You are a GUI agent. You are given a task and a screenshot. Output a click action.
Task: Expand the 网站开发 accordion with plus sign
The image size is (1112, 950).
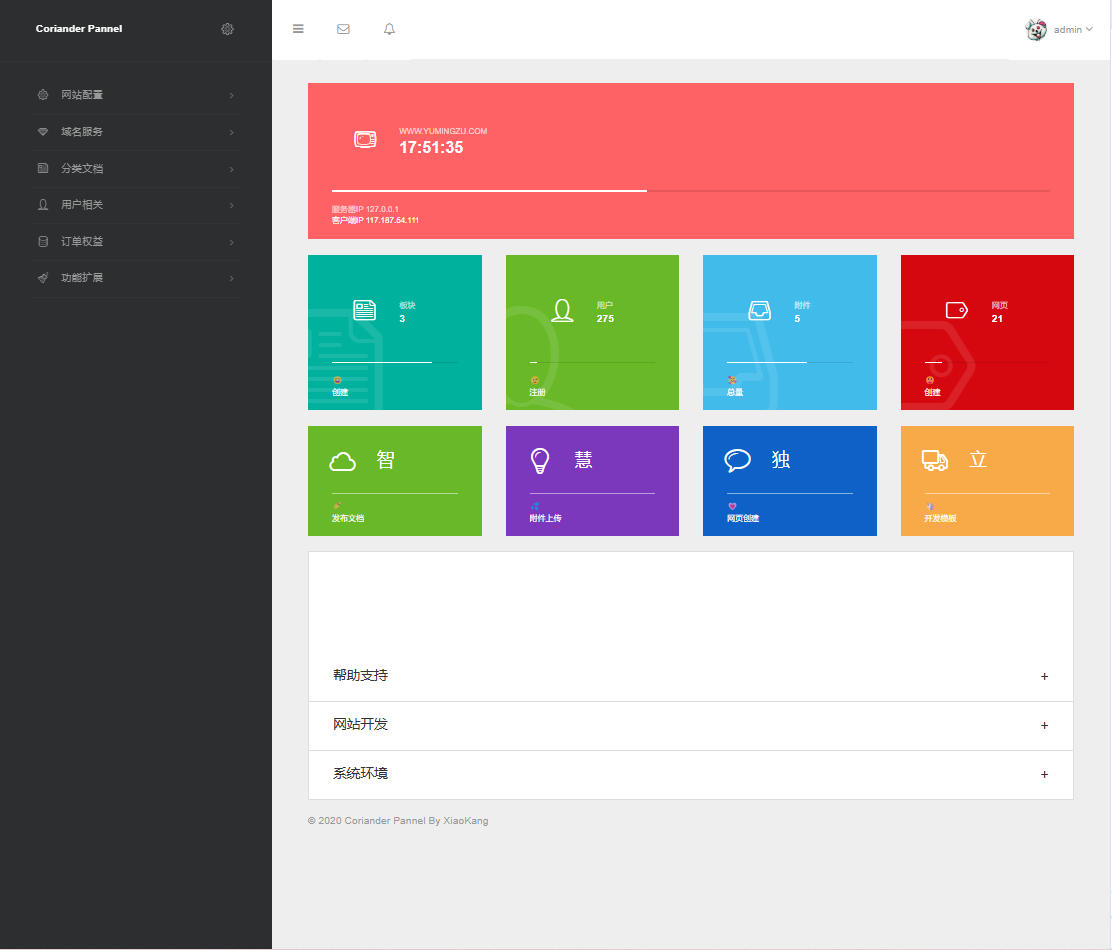pyautogui.click(x=1044, y=726)
